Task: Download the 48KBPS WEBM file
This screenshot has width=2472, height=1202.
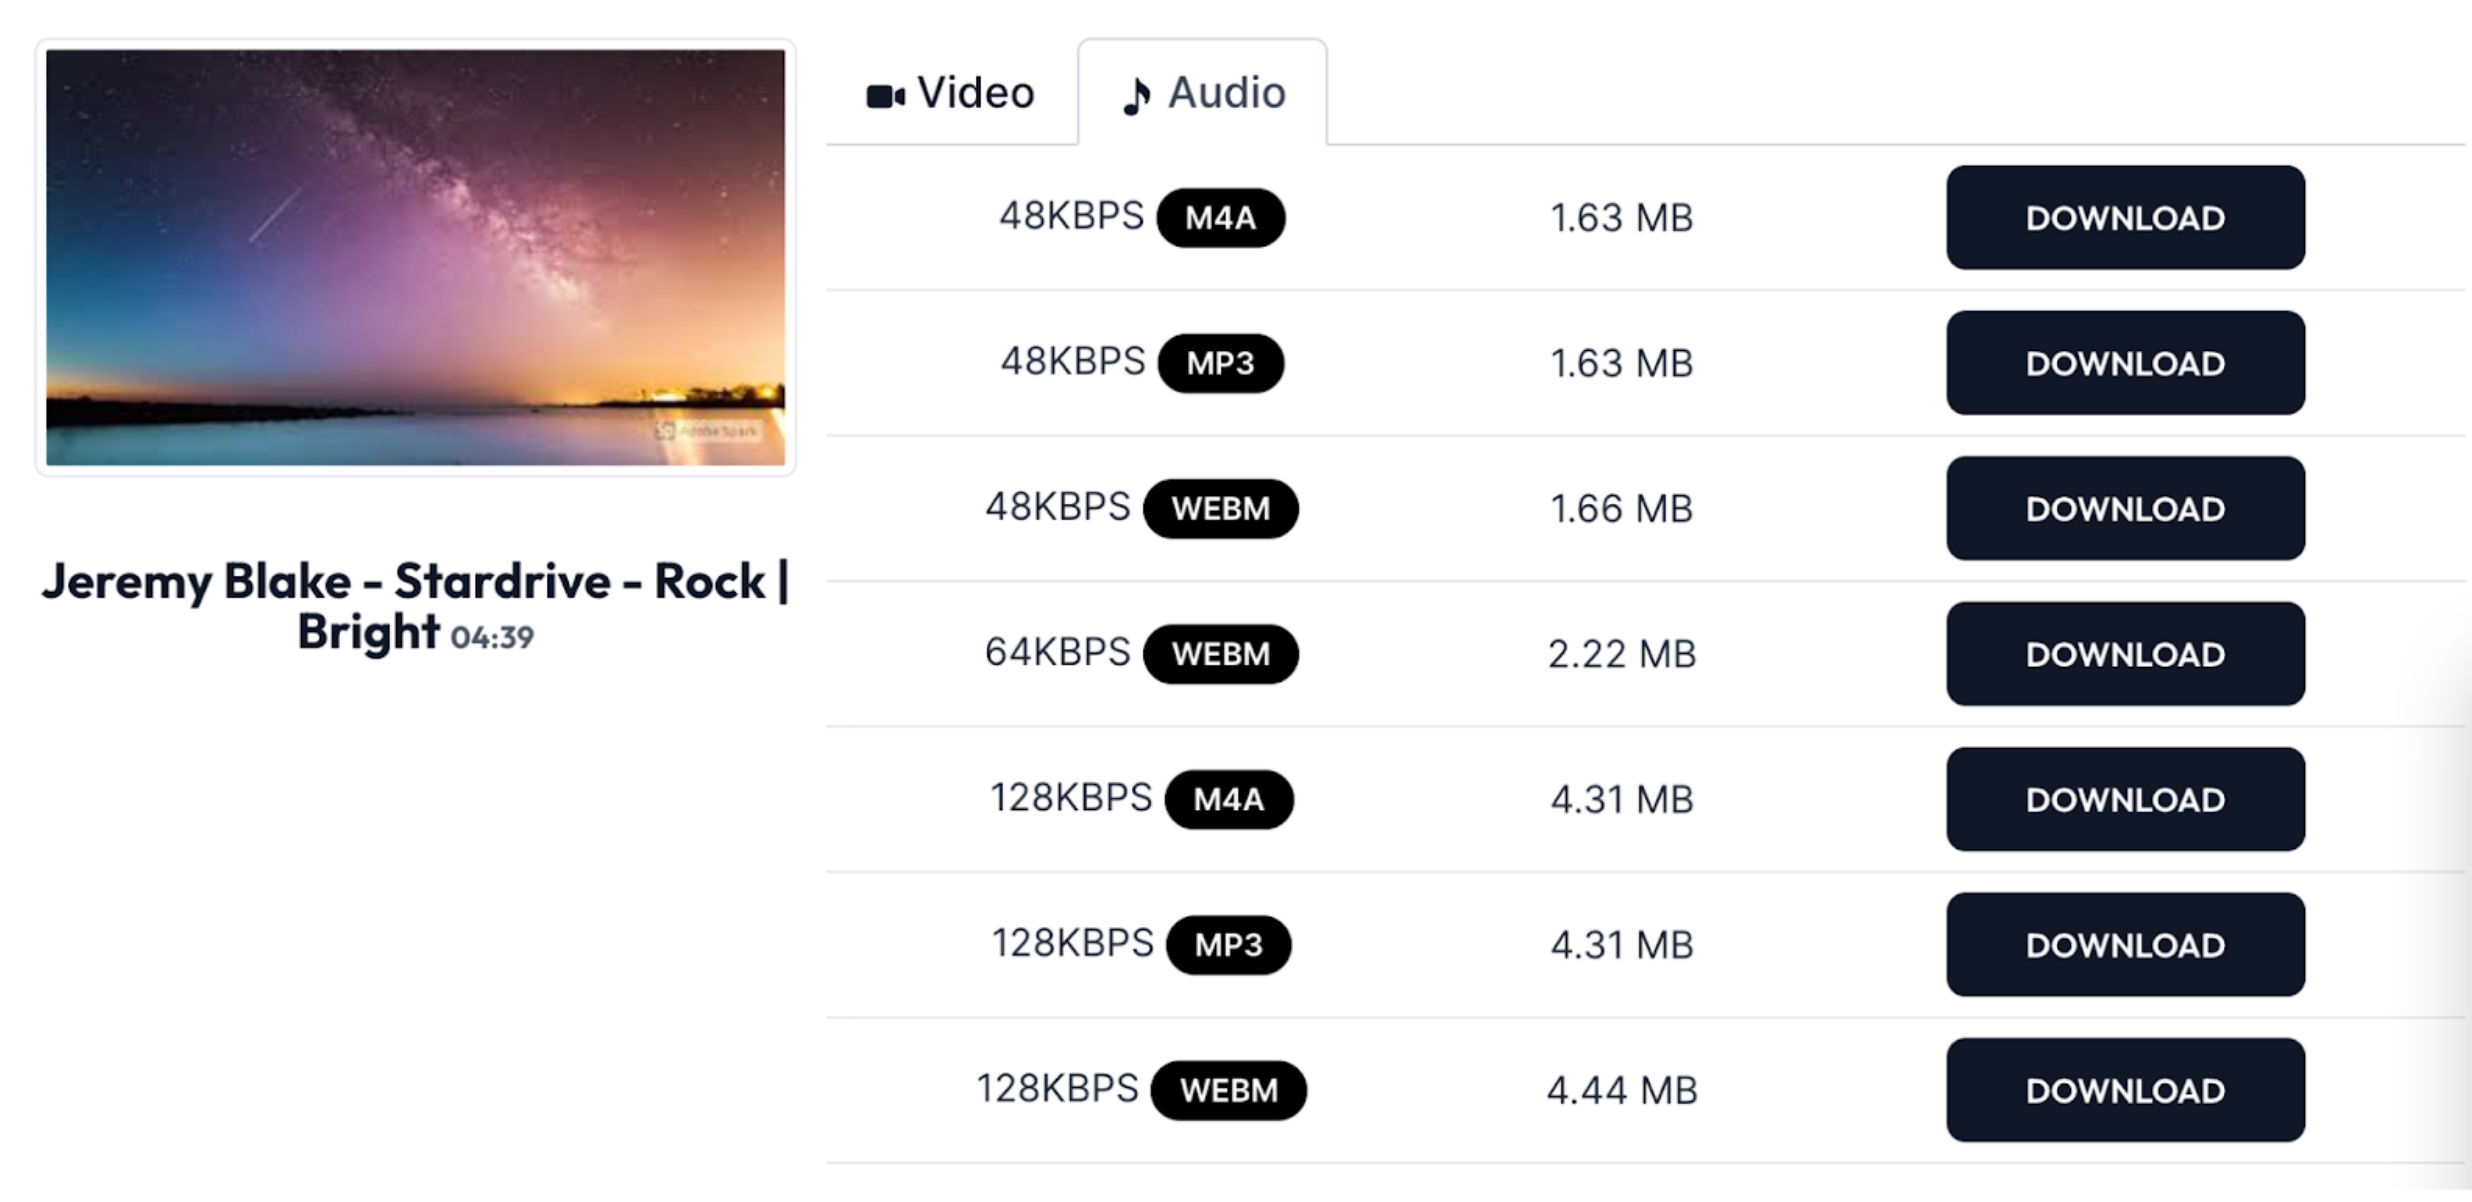Action: pyautogui.click(x=2124, y=508)
